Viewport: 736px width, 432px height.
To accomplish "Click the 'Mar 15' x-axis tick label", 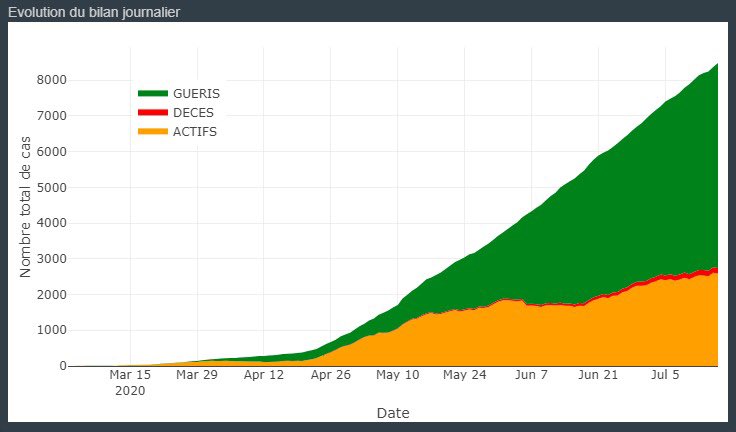I will coord(130,375).
